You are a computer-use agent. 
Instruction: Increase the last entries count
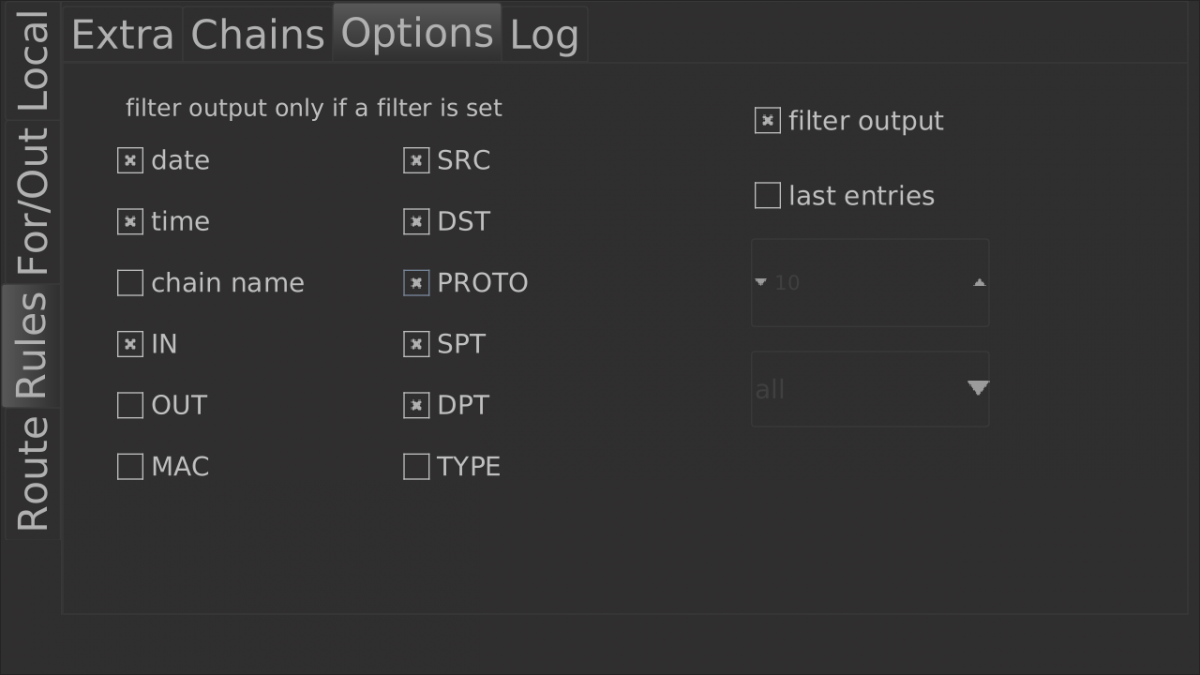point(979,283)
